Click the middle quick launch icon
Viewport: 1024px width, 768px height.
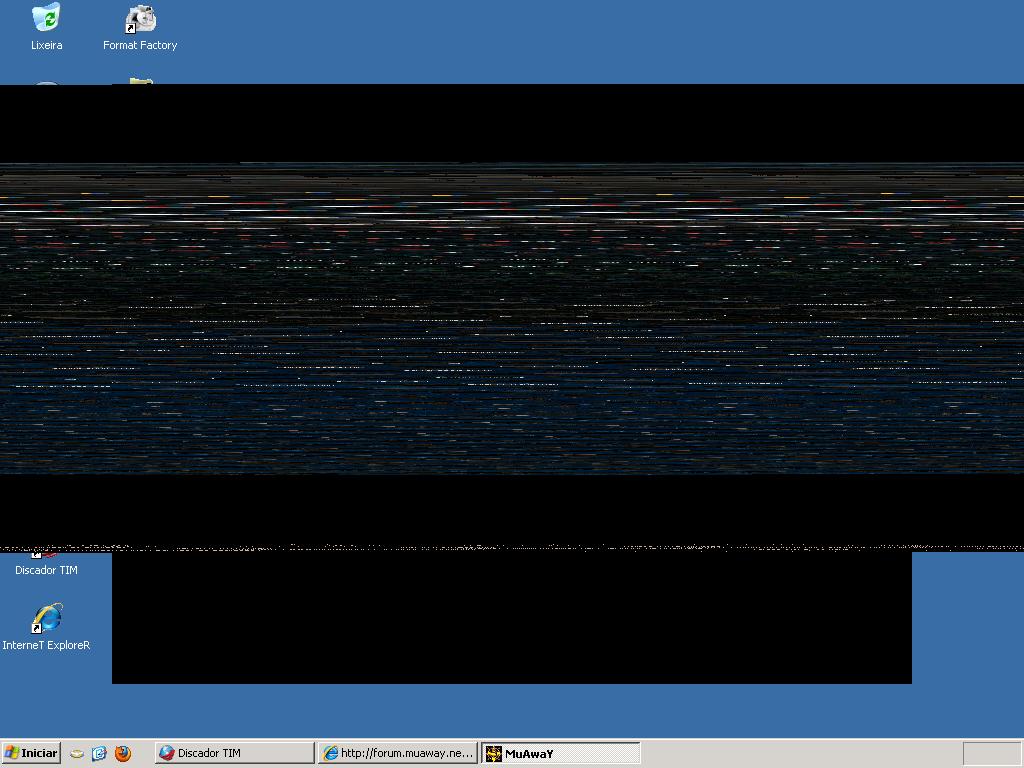pos(99,753)
